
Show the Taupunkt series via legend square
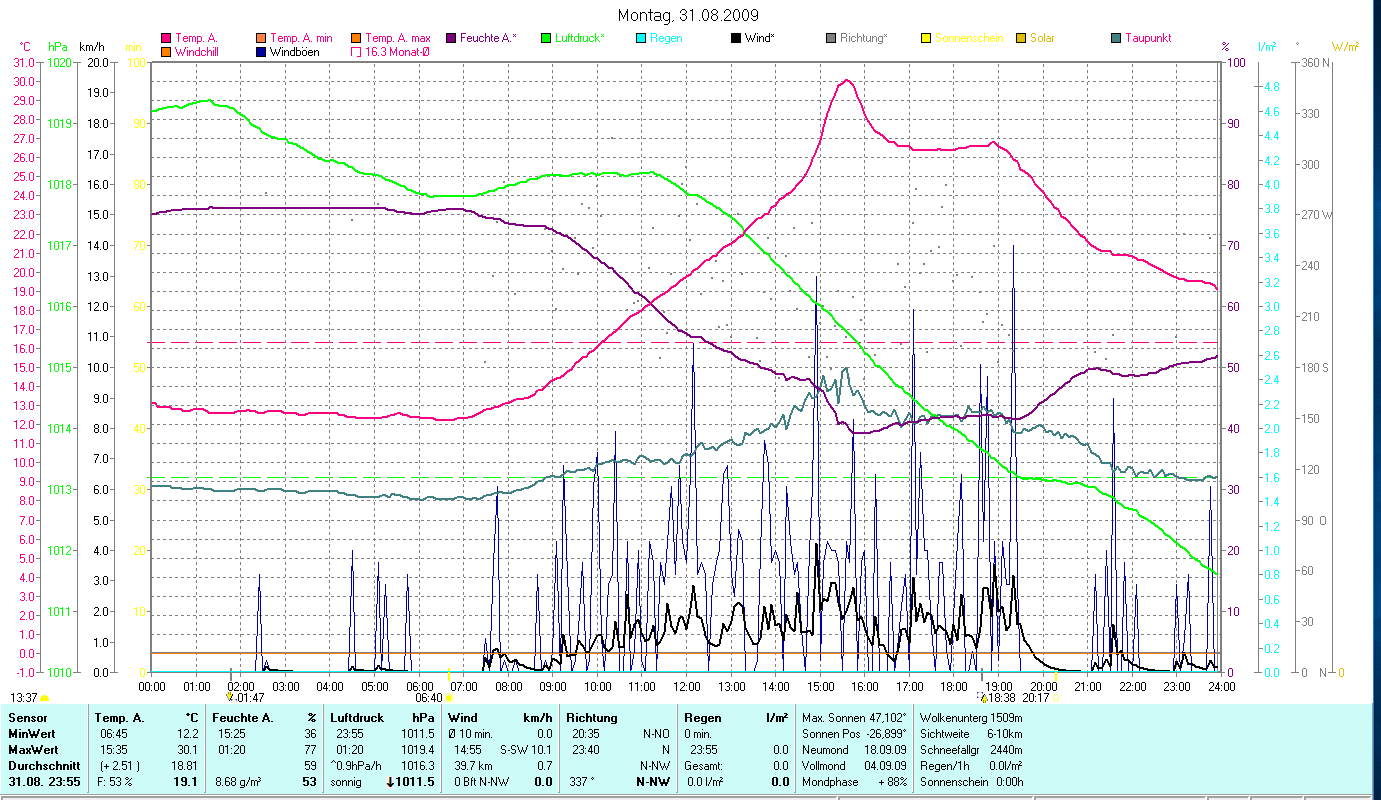(1116, 38)
